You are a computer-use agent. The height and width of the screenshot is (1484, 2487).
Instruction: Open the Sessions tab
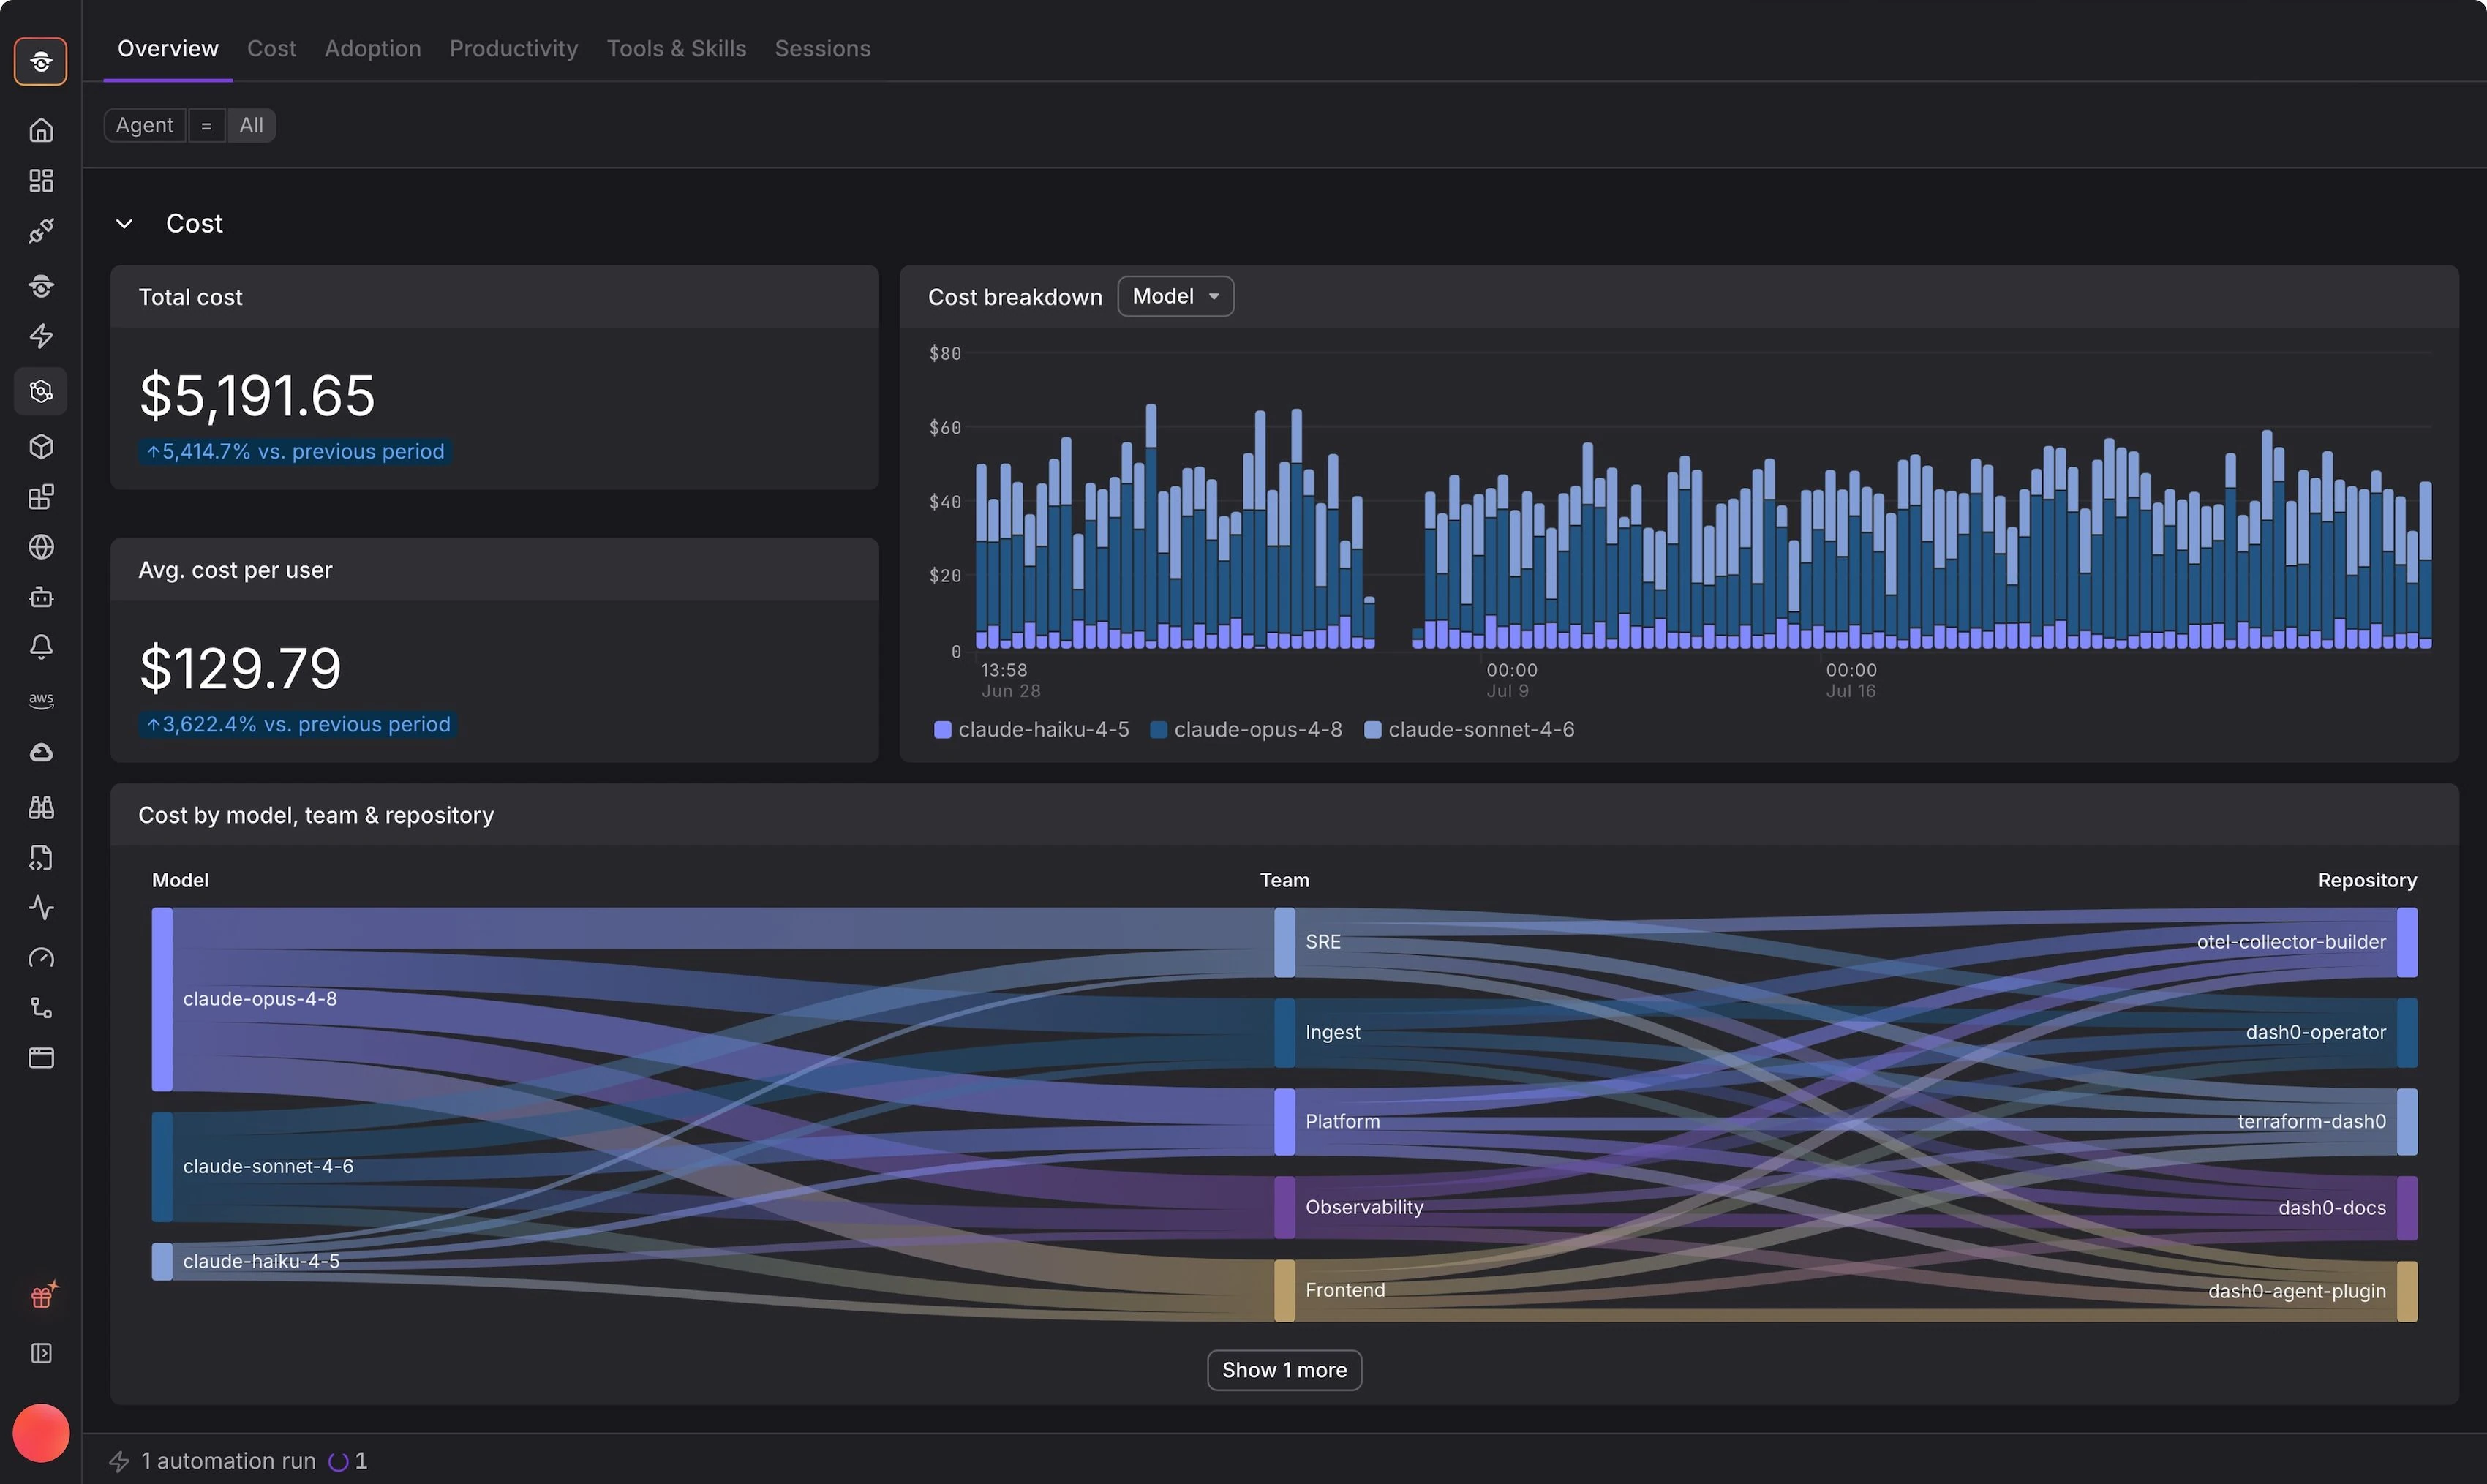click(x=822, y=48)
